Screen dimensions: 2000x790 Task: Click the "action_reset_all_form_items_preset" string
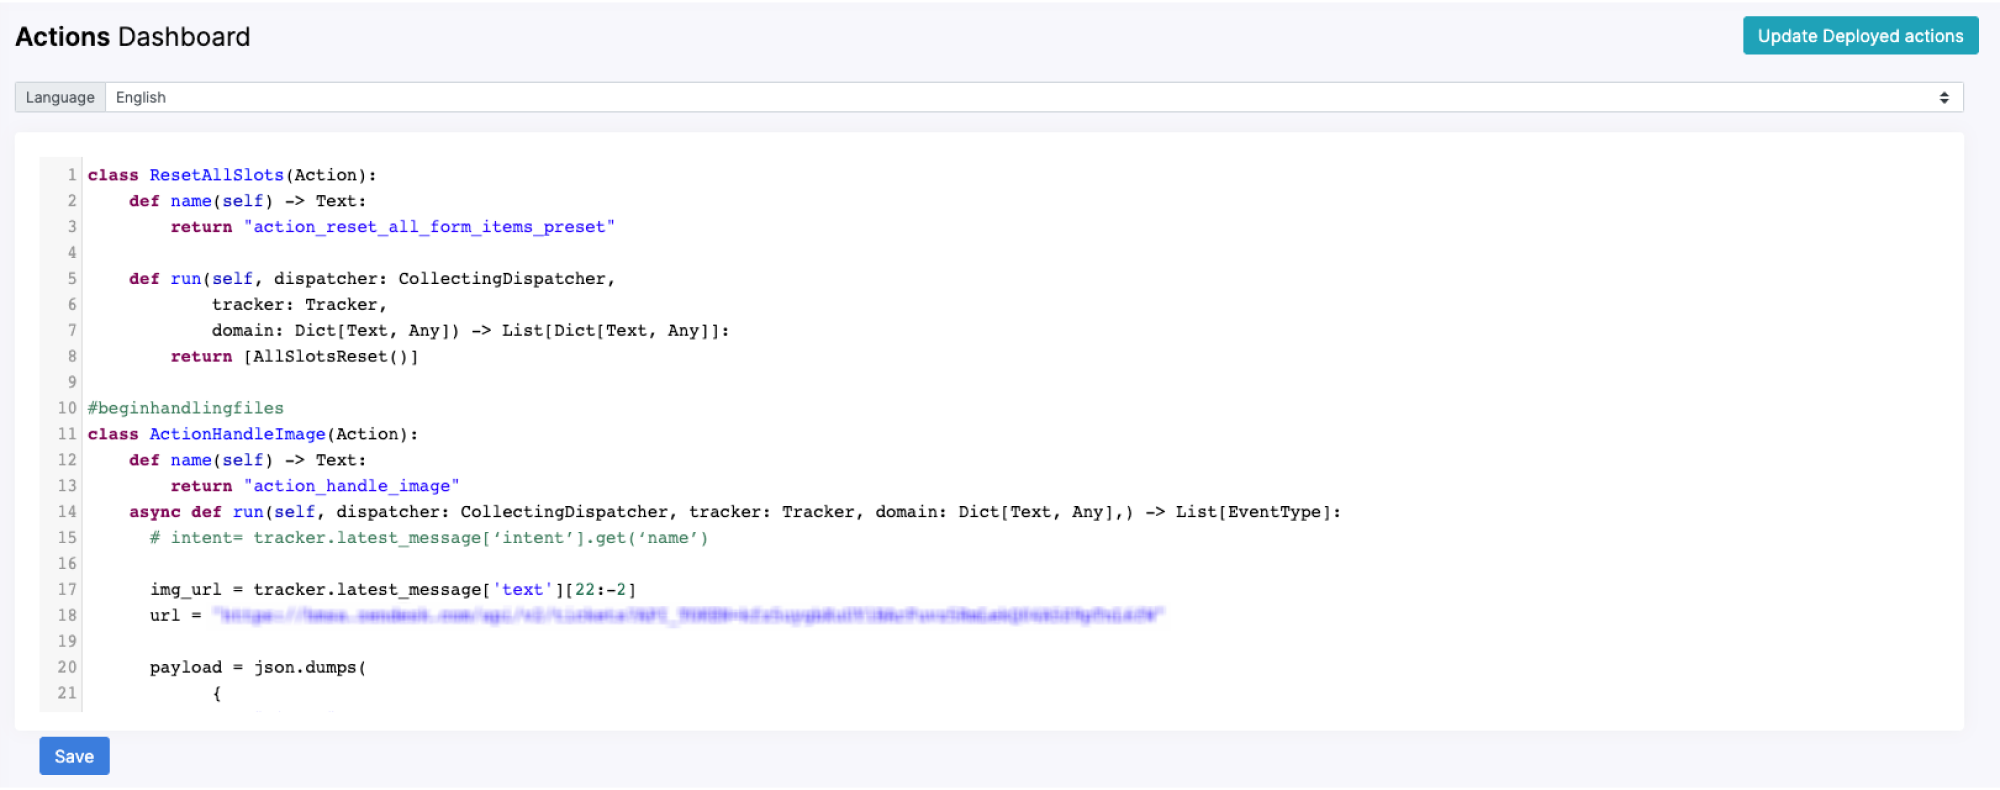(429, 227)
